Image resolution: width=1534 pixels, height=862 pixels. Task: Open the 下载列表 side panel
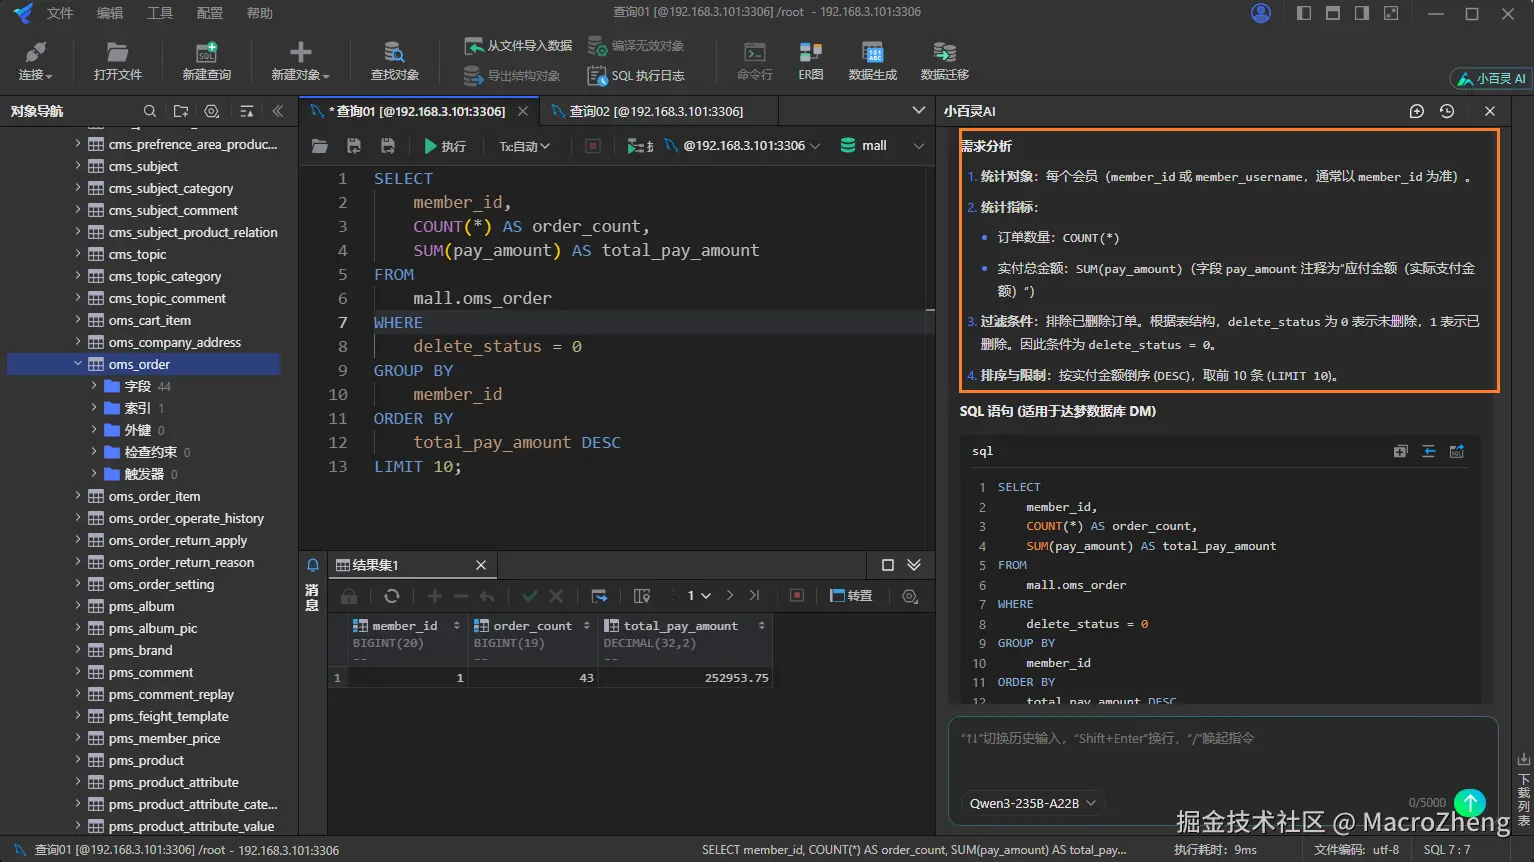(1524, 792)
